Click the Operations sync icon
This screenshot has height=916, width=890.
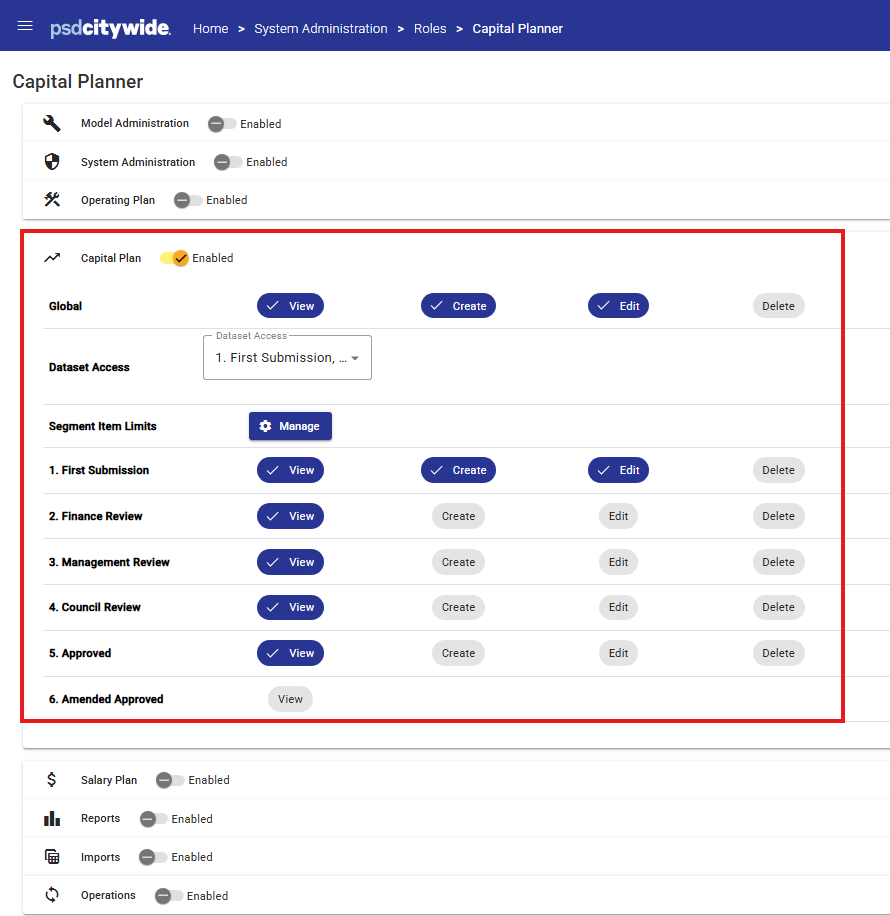[52, 895]
